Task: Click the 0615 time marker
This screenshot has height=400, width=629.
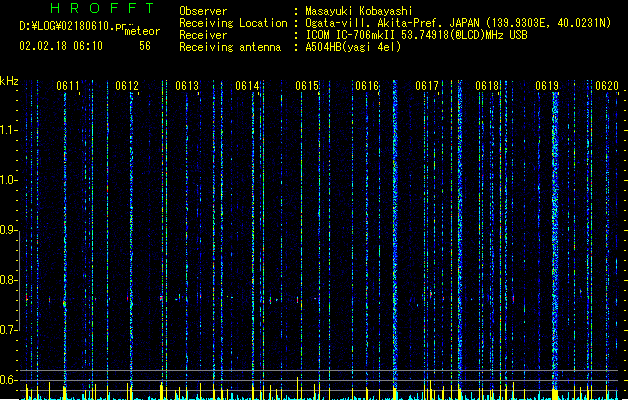Action: [x=307, y=86]
